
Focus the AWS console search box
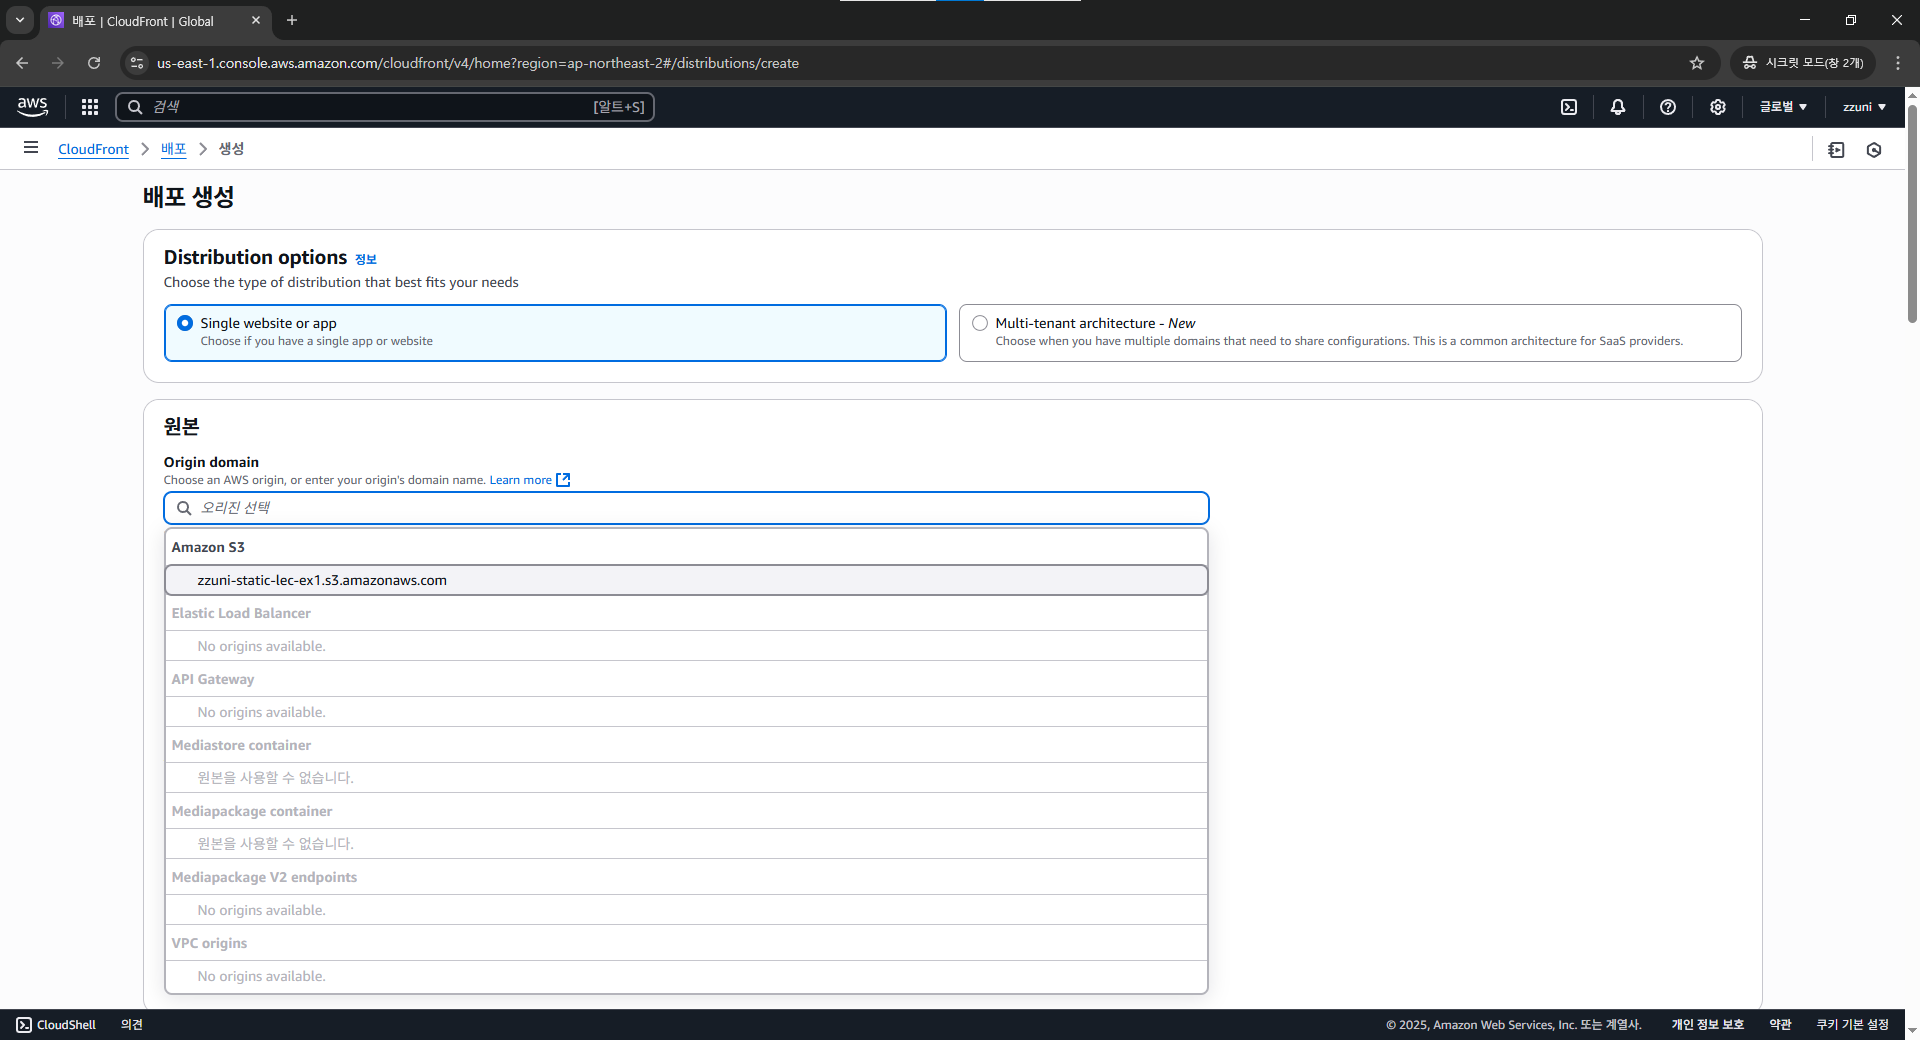click(x=385, y=107)
